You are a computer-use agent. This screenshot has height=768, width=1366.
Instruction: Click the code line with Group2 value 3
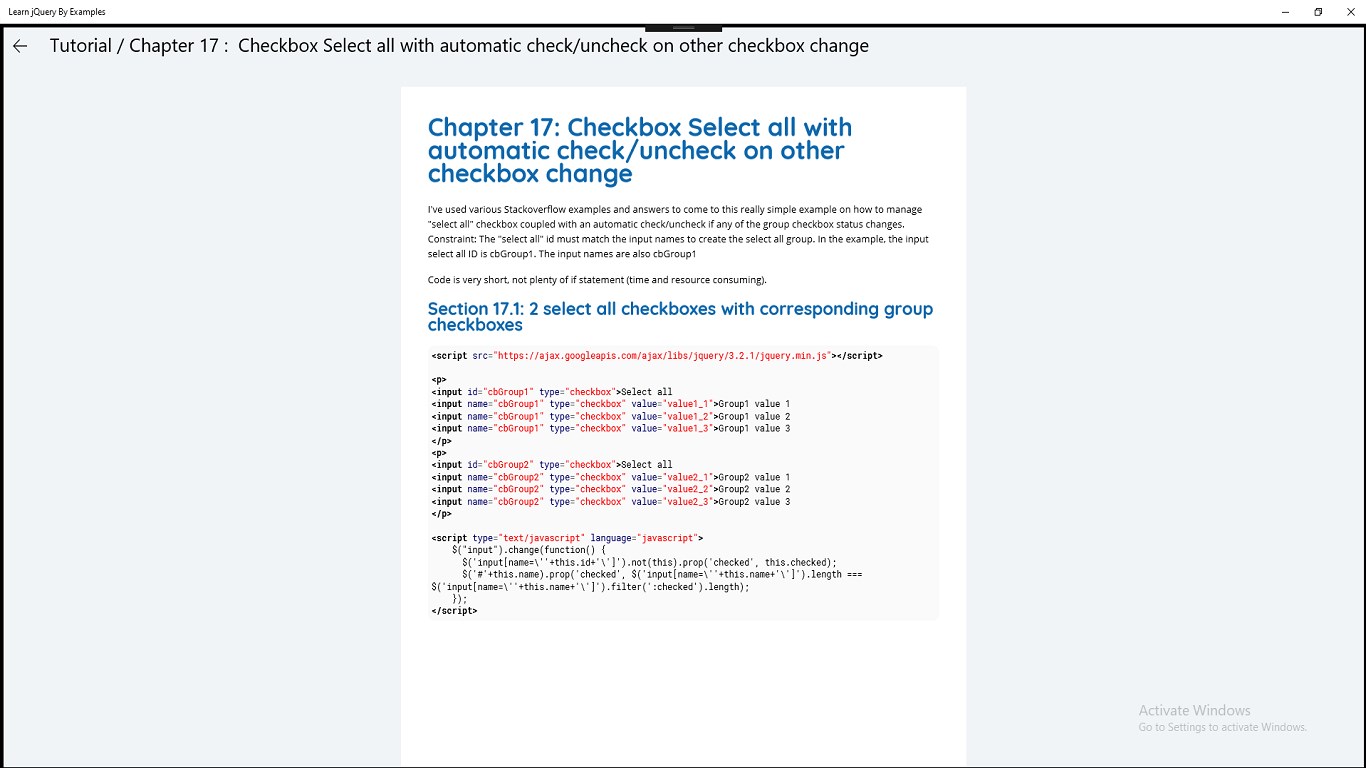611,502
